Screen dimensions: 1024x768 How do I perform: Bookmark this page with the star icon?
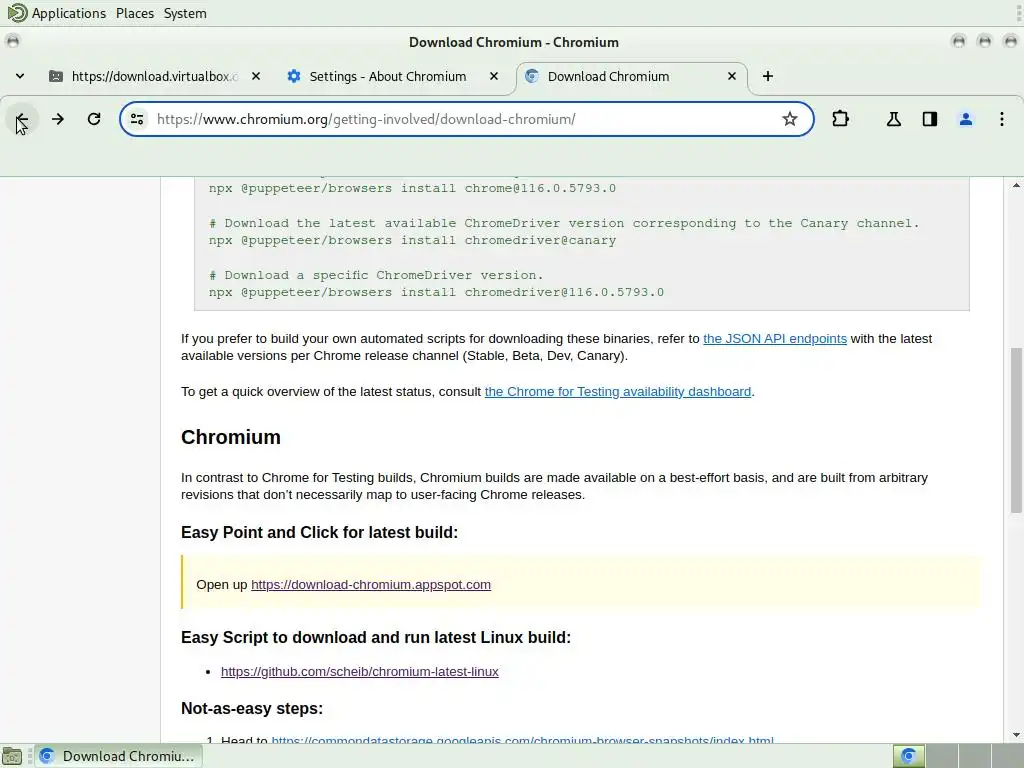pos(790,120)
